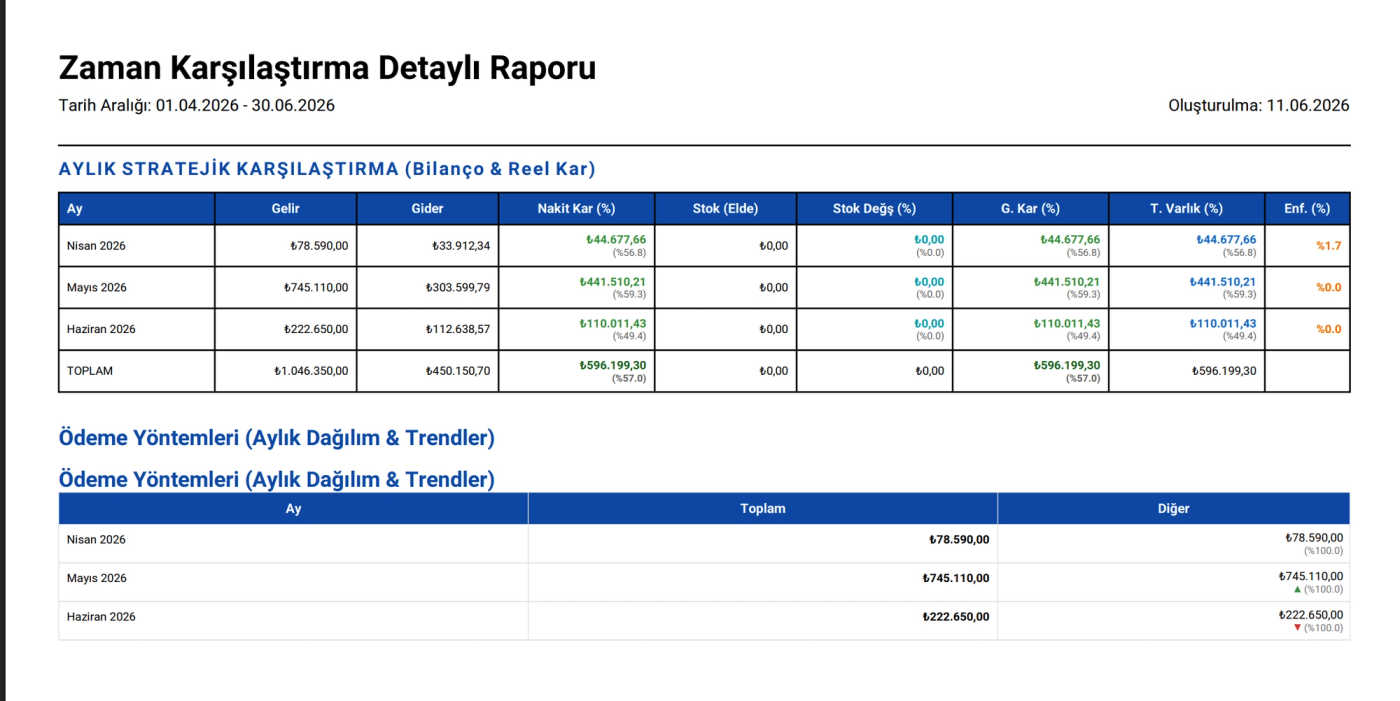Click the orange %1.7 inflation value
The width and height of the screenshot is (1400, 701).
[1328, 246]
